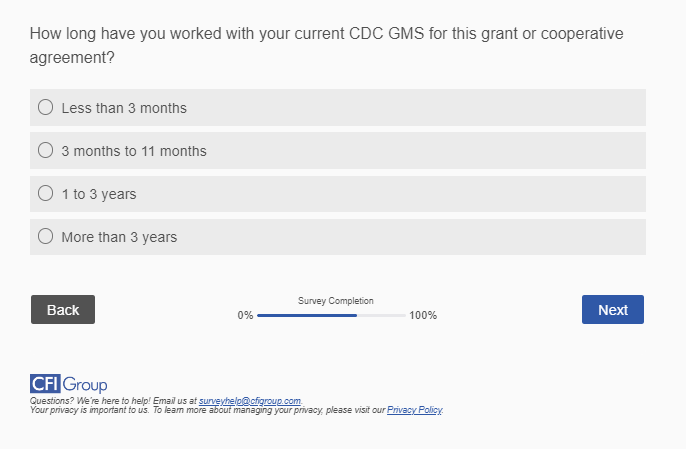
Task: Choose the '3 months to 11 months' radio circle
Action: click(45, 150)
